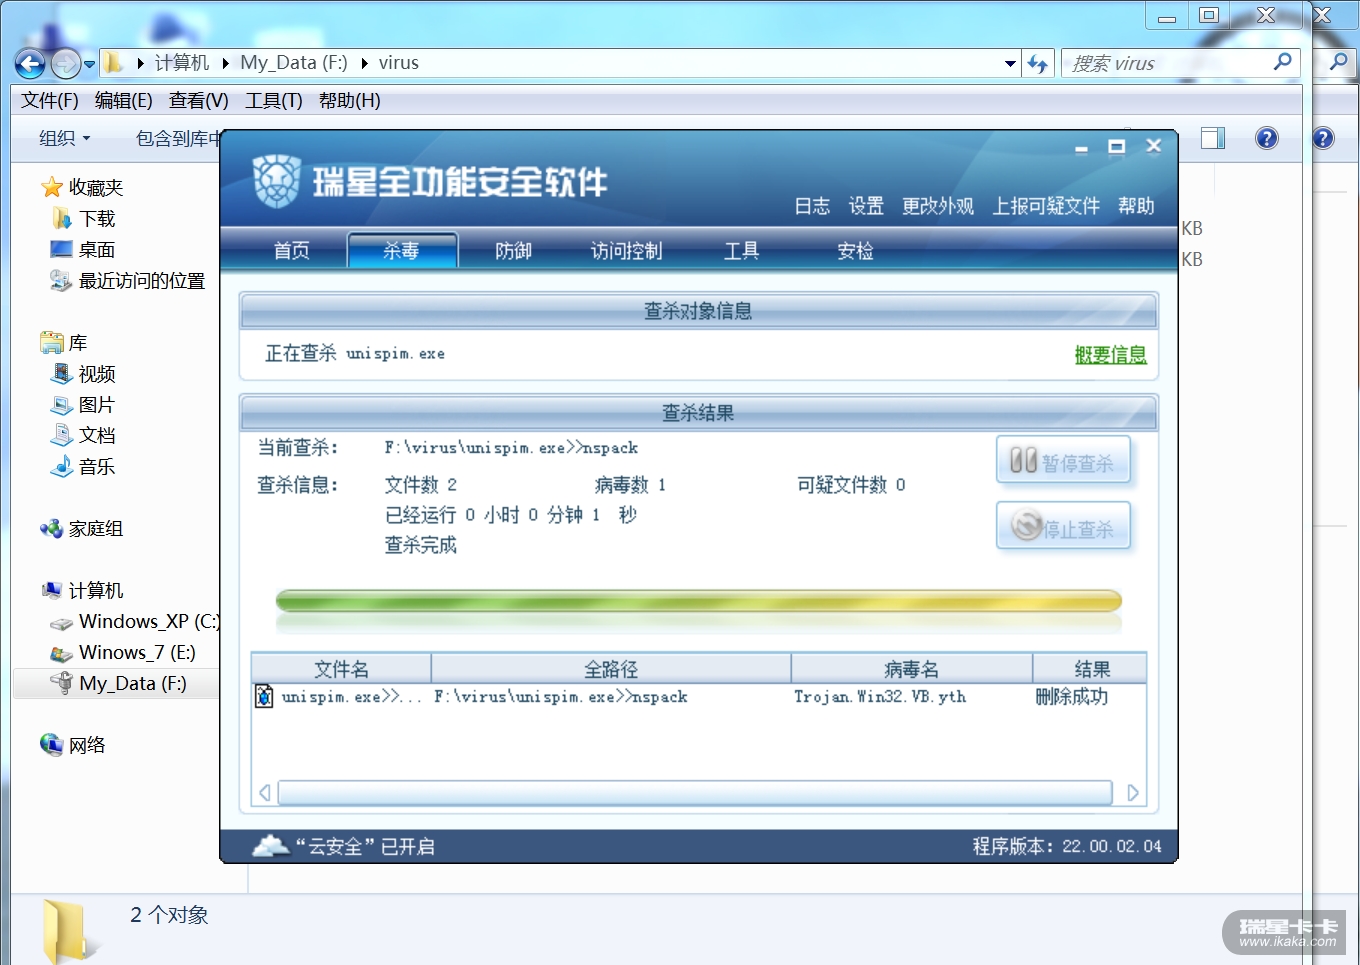This screenshot has height=965, width=1360.
Task: Open the 文件(F) menu
Action: click(50, 100)
